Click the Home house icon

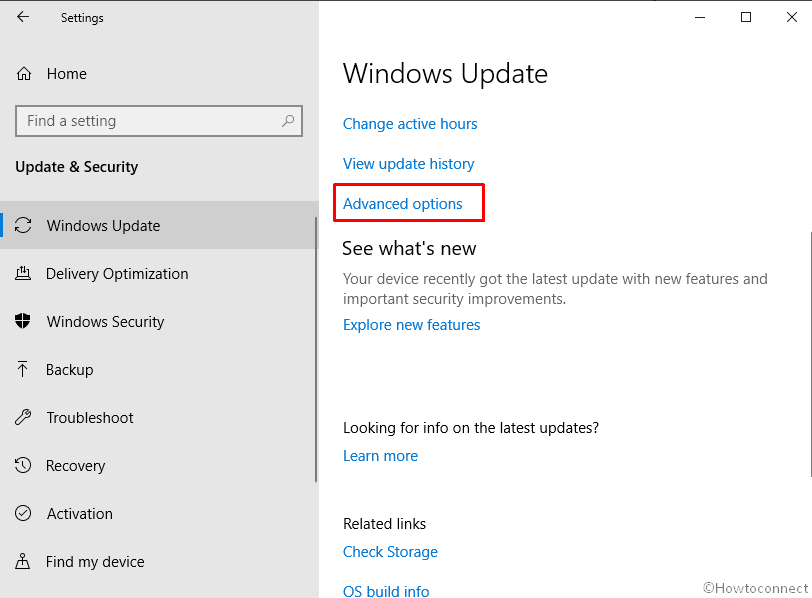[24, 74]
